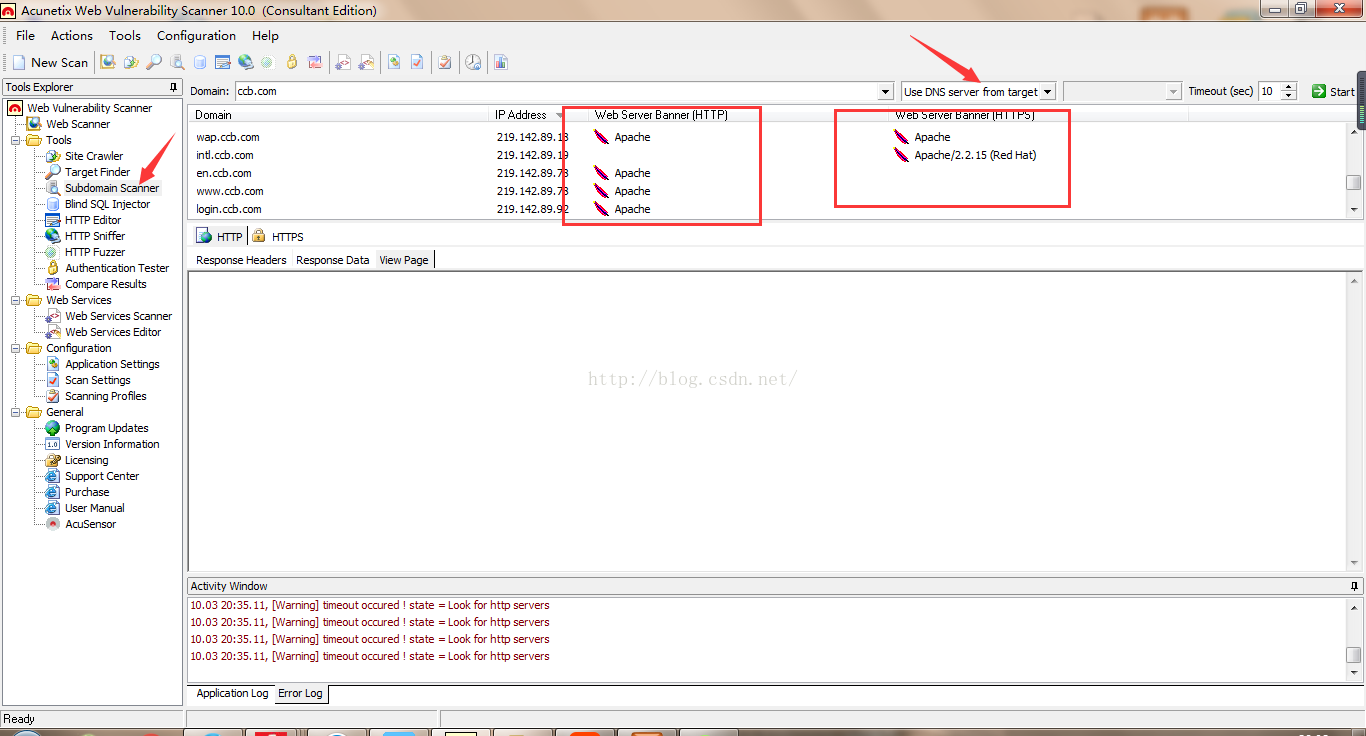1366x736 pixels.
Task: Open Web Services Editor toolbar icon
Action: pyautogui.click(x=367, y=62)
